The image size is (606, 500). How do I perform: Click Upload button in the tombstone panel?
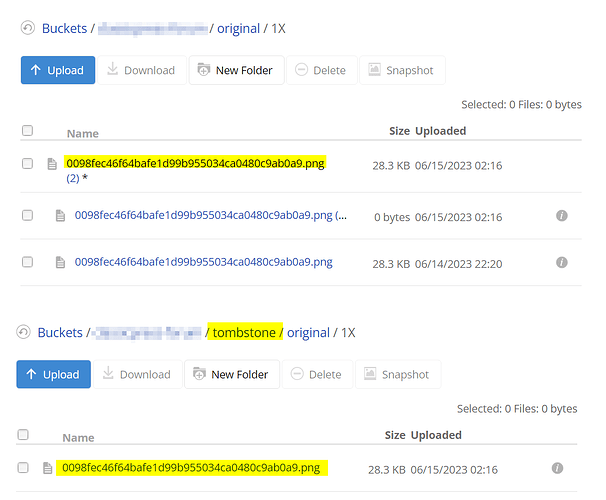[53, 374]
